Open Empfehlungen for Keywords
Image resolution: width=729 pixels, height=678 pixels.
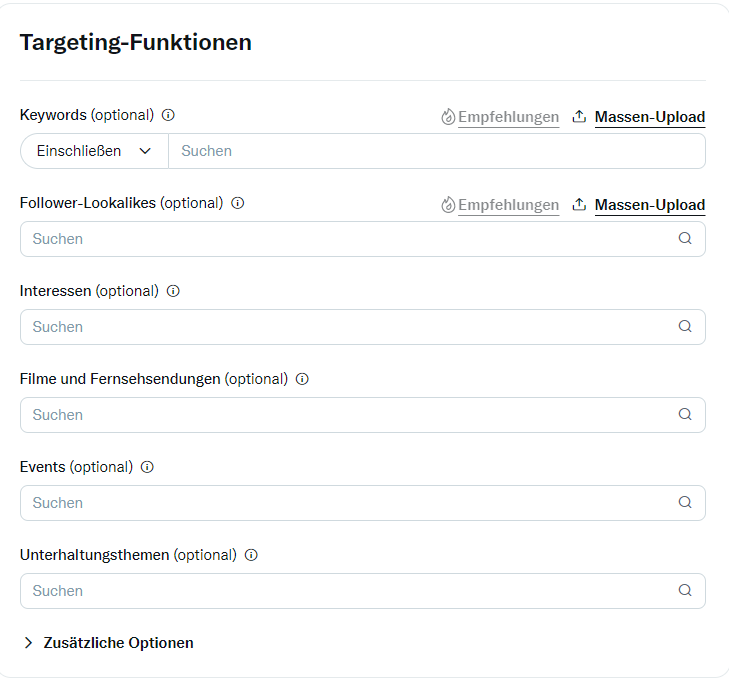click(x=508, y=117)
